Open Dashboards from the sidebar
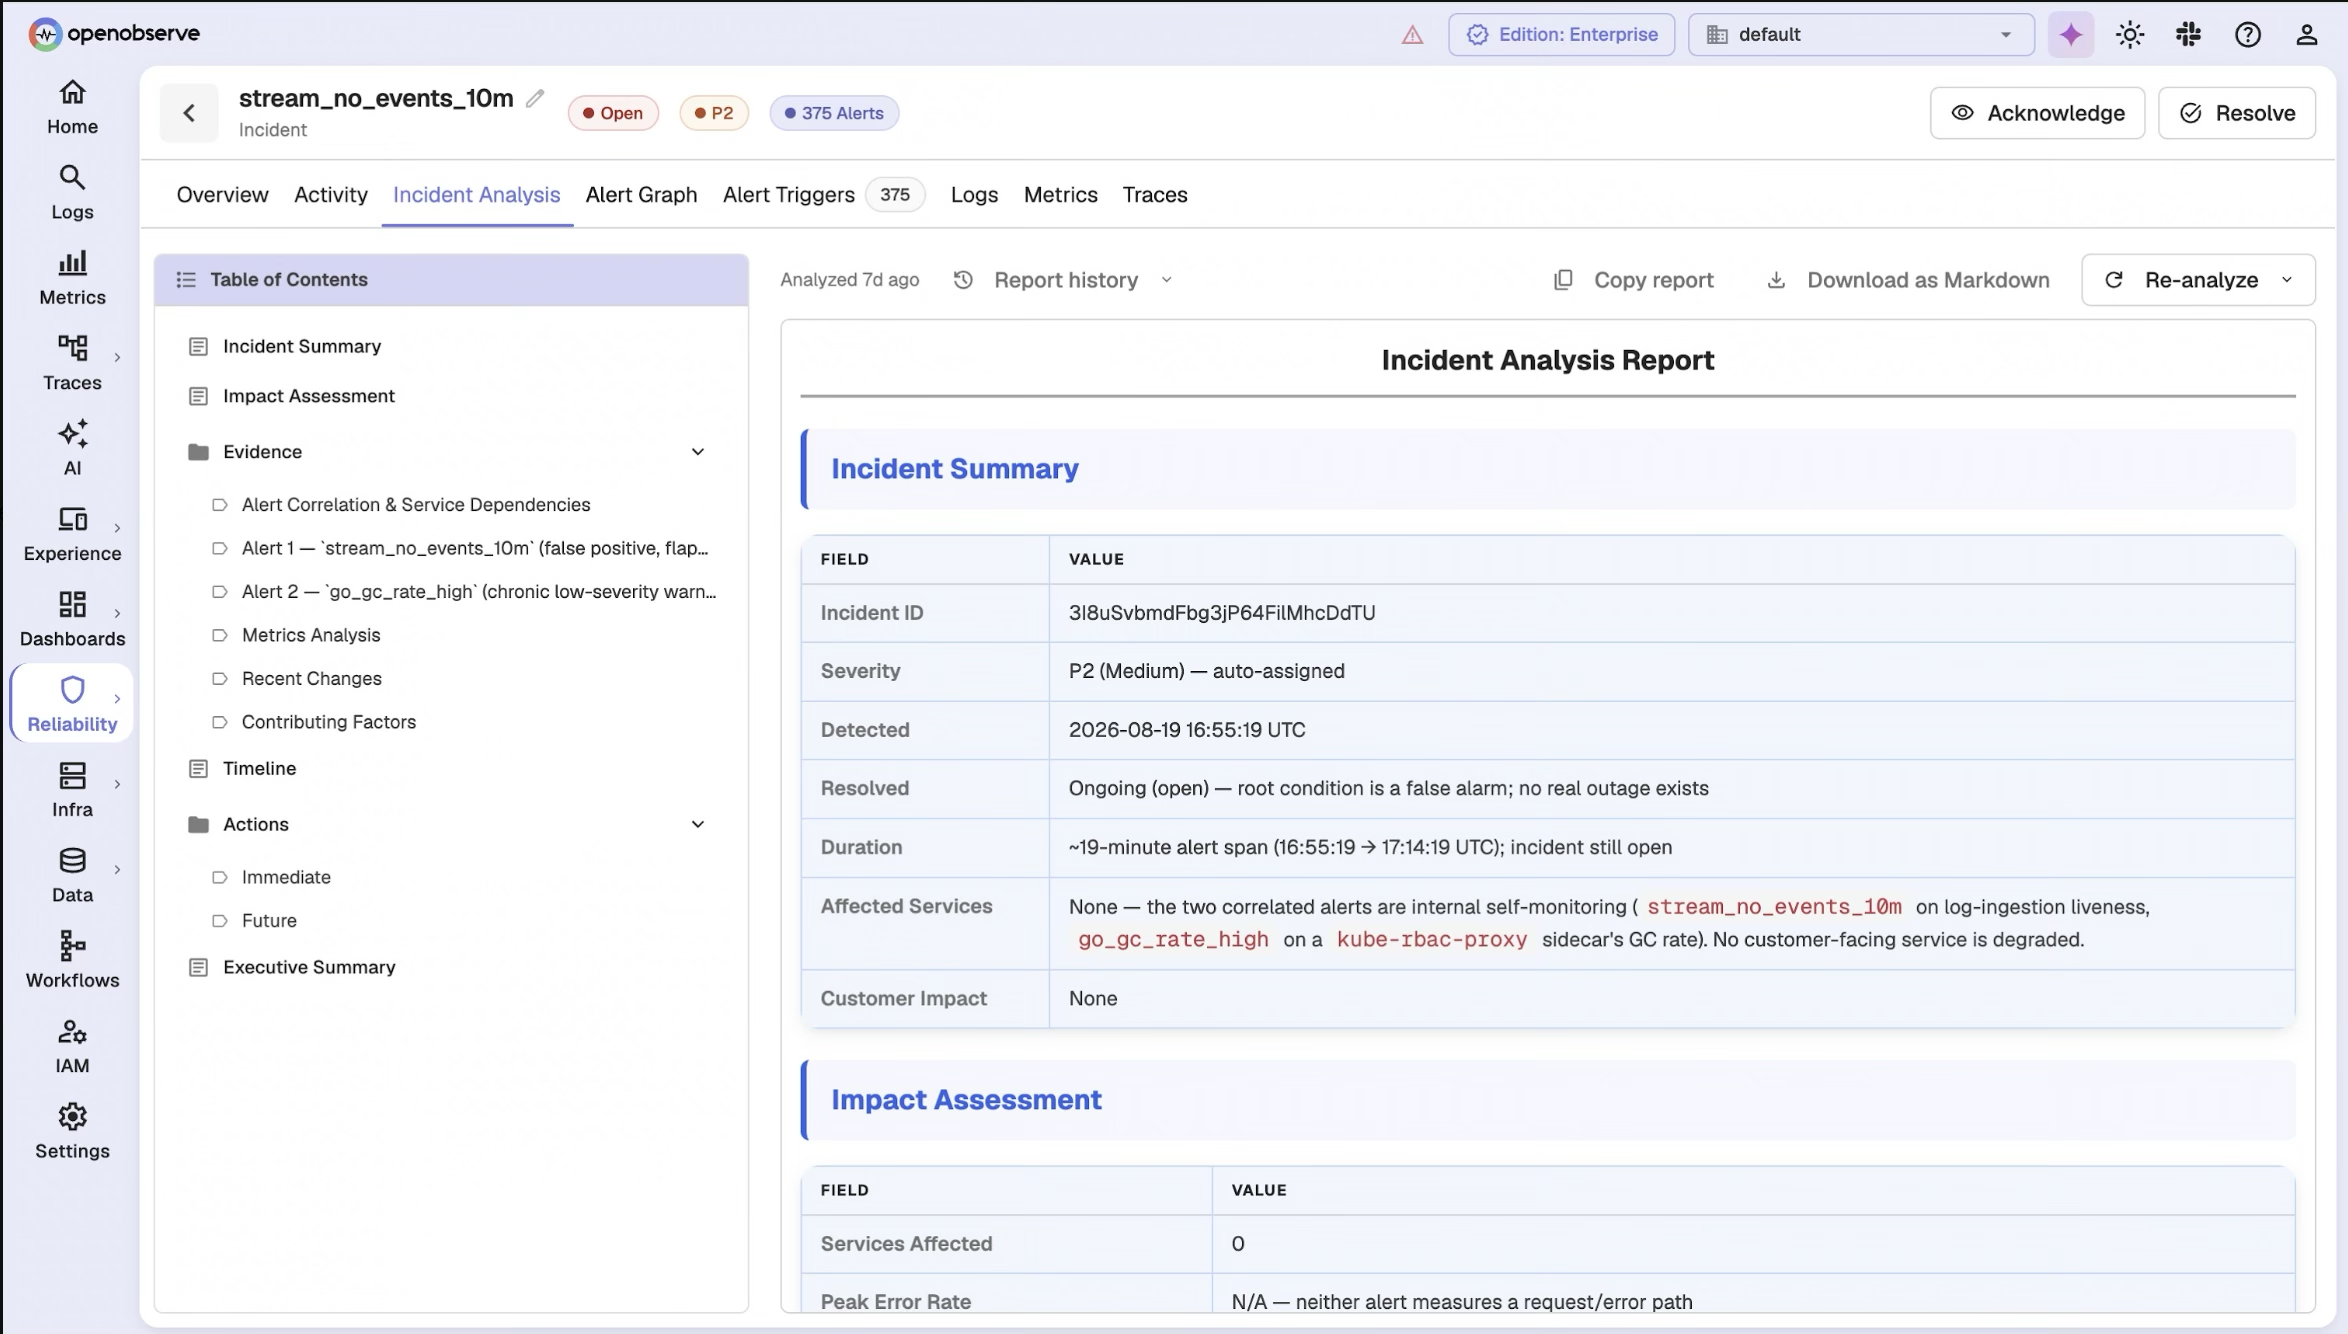 (72, 619)
